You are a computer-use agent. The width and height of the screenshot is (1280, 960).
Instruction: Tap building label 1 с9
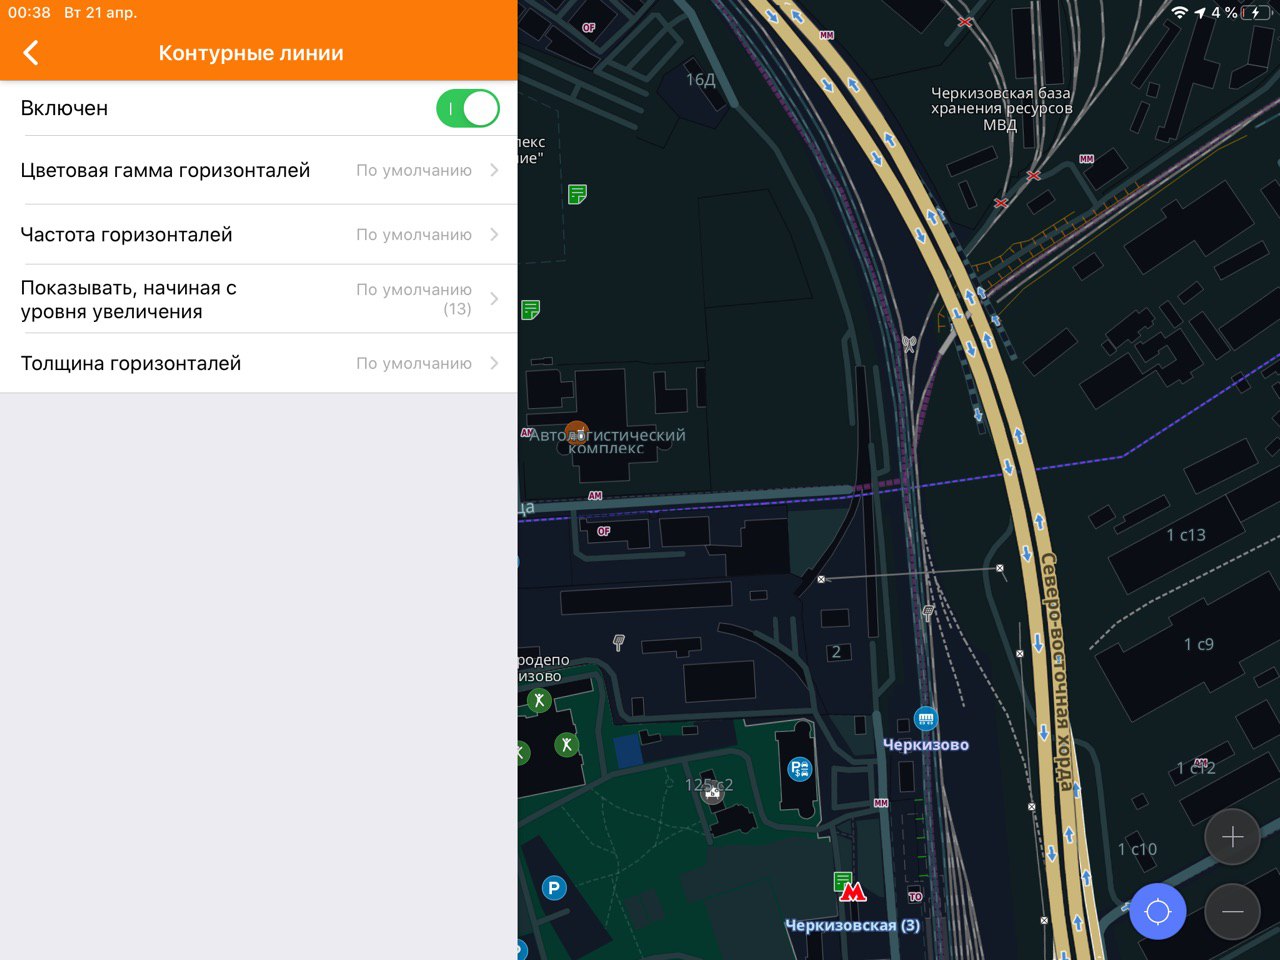(1199, 644)
